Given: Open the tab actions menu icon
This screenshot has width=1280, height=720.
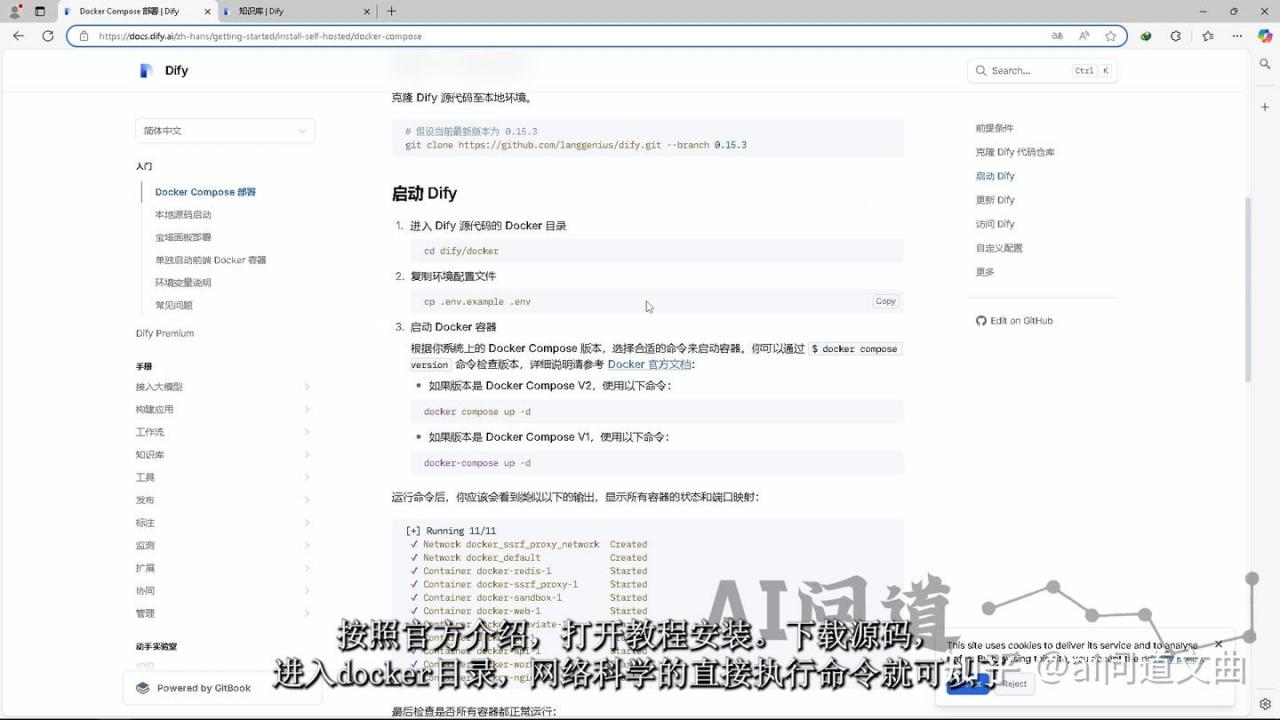Looking at the screenshot, I should pyautogui.click(x=40, y=11).
